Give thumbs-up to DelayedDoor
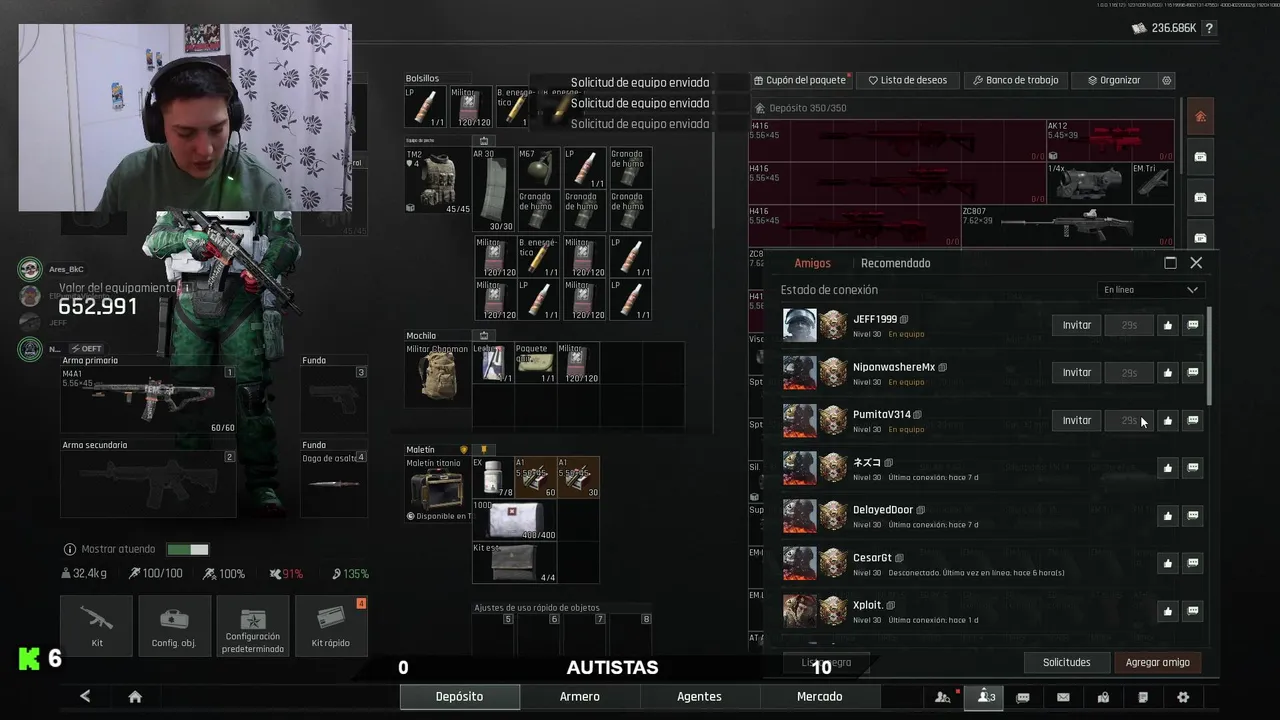Image resolution: width=1280 pixels, height=720 pixels. click(1167, 515)
